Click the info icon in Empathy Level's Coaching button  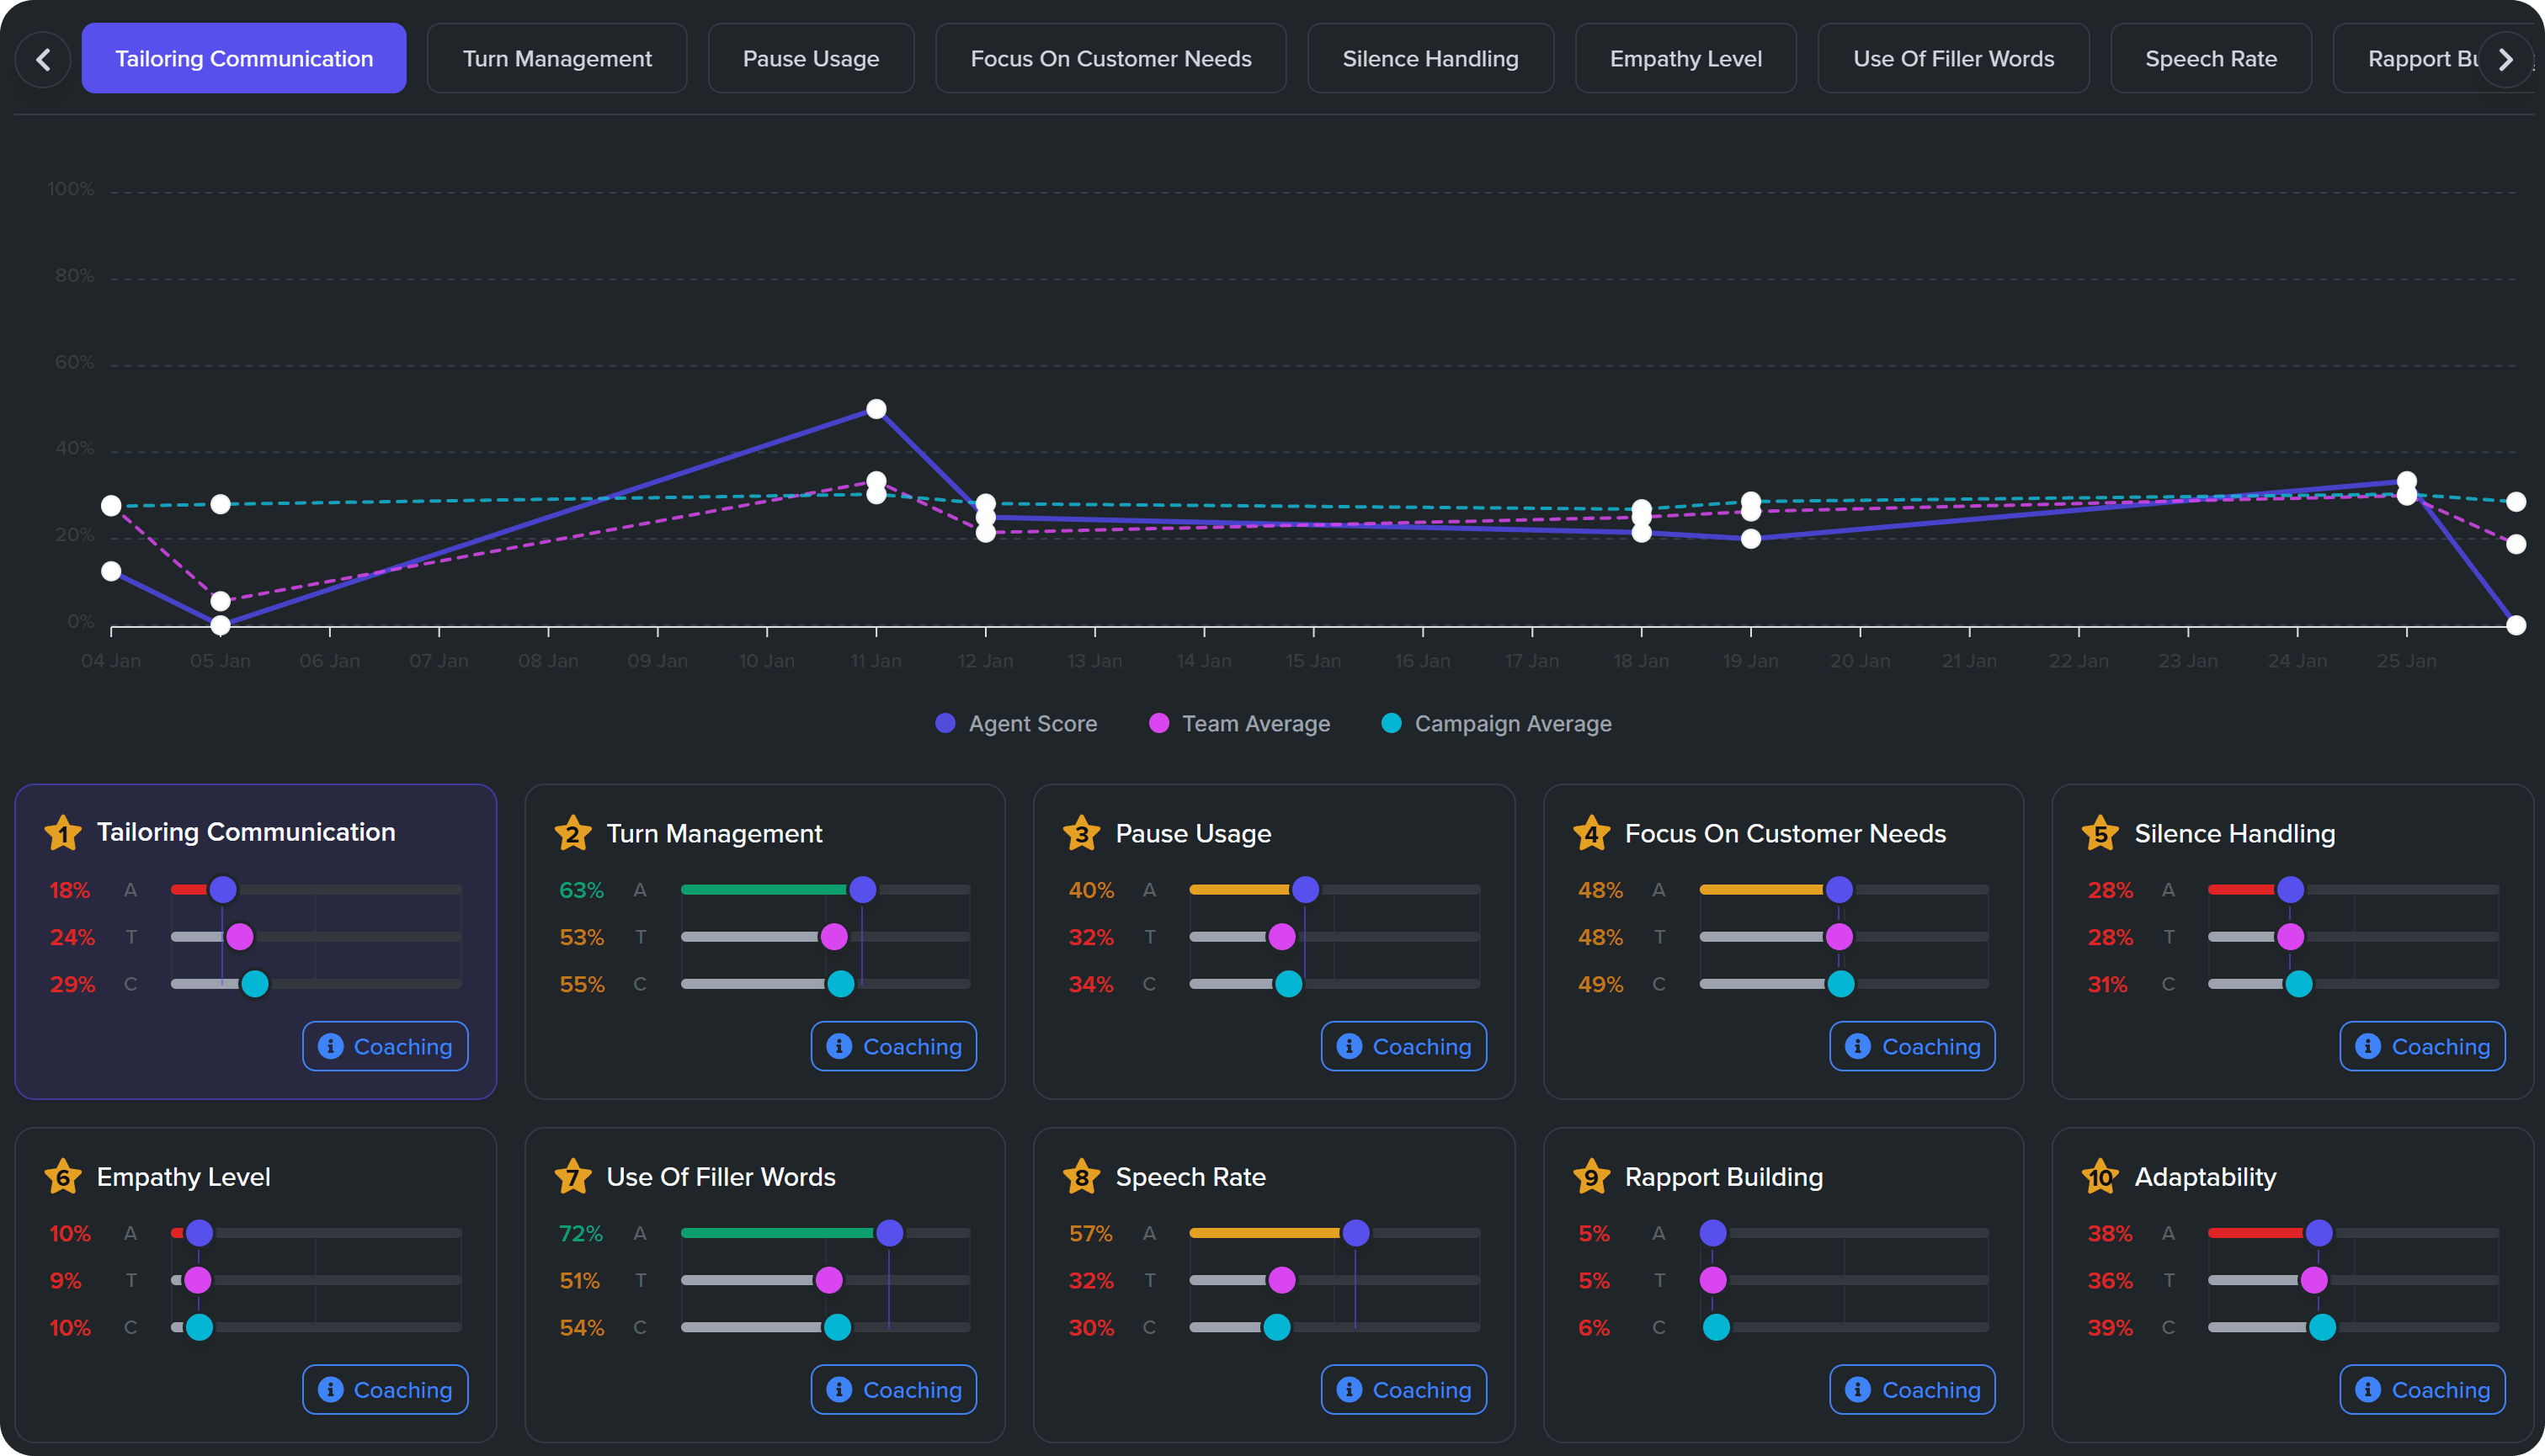coord(329,1389)
